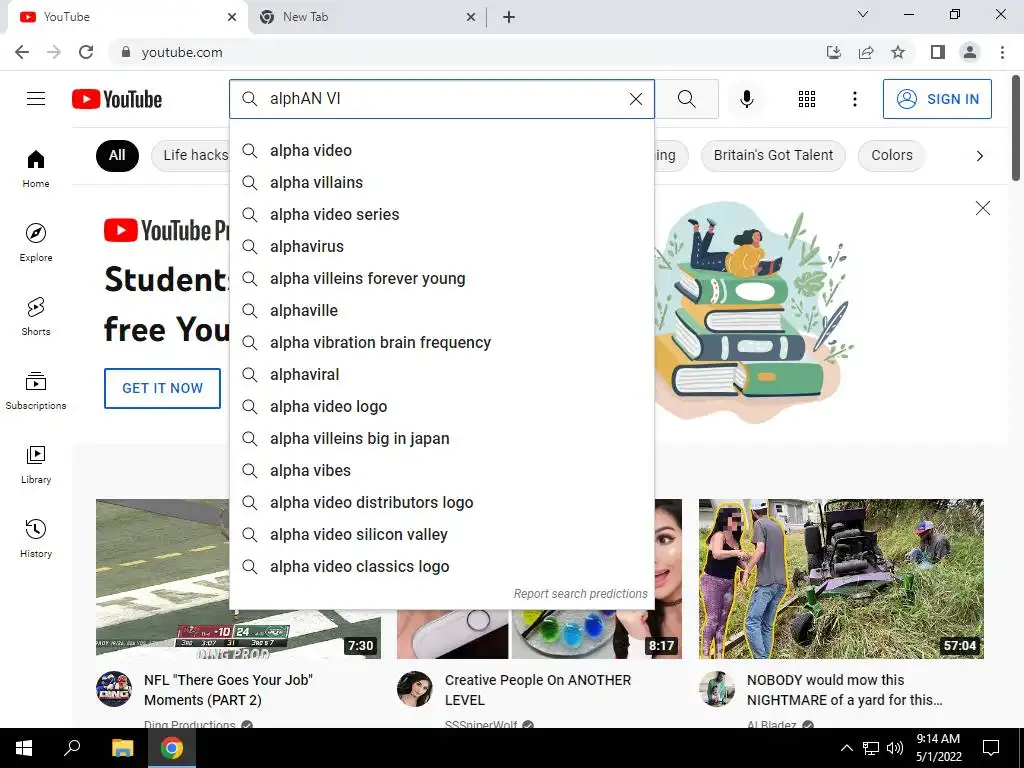
Task: Choose suggestion "alpha video silicon valley"
Action: pos(442,534)
